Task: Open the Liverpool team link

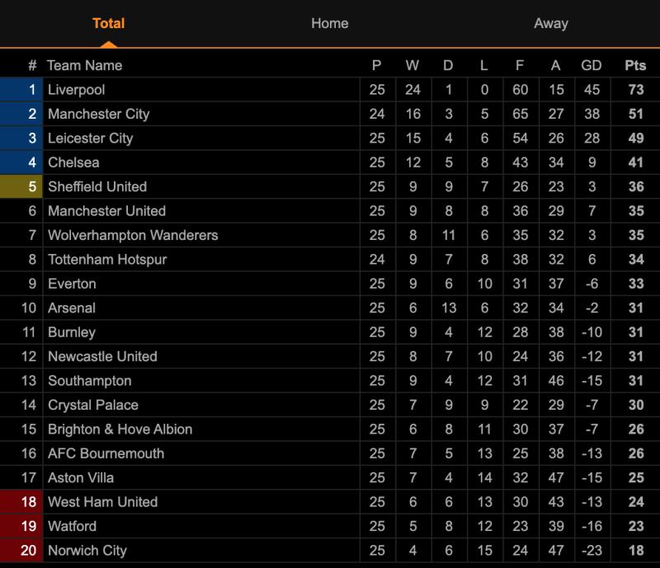Action: tap(76, 90)
